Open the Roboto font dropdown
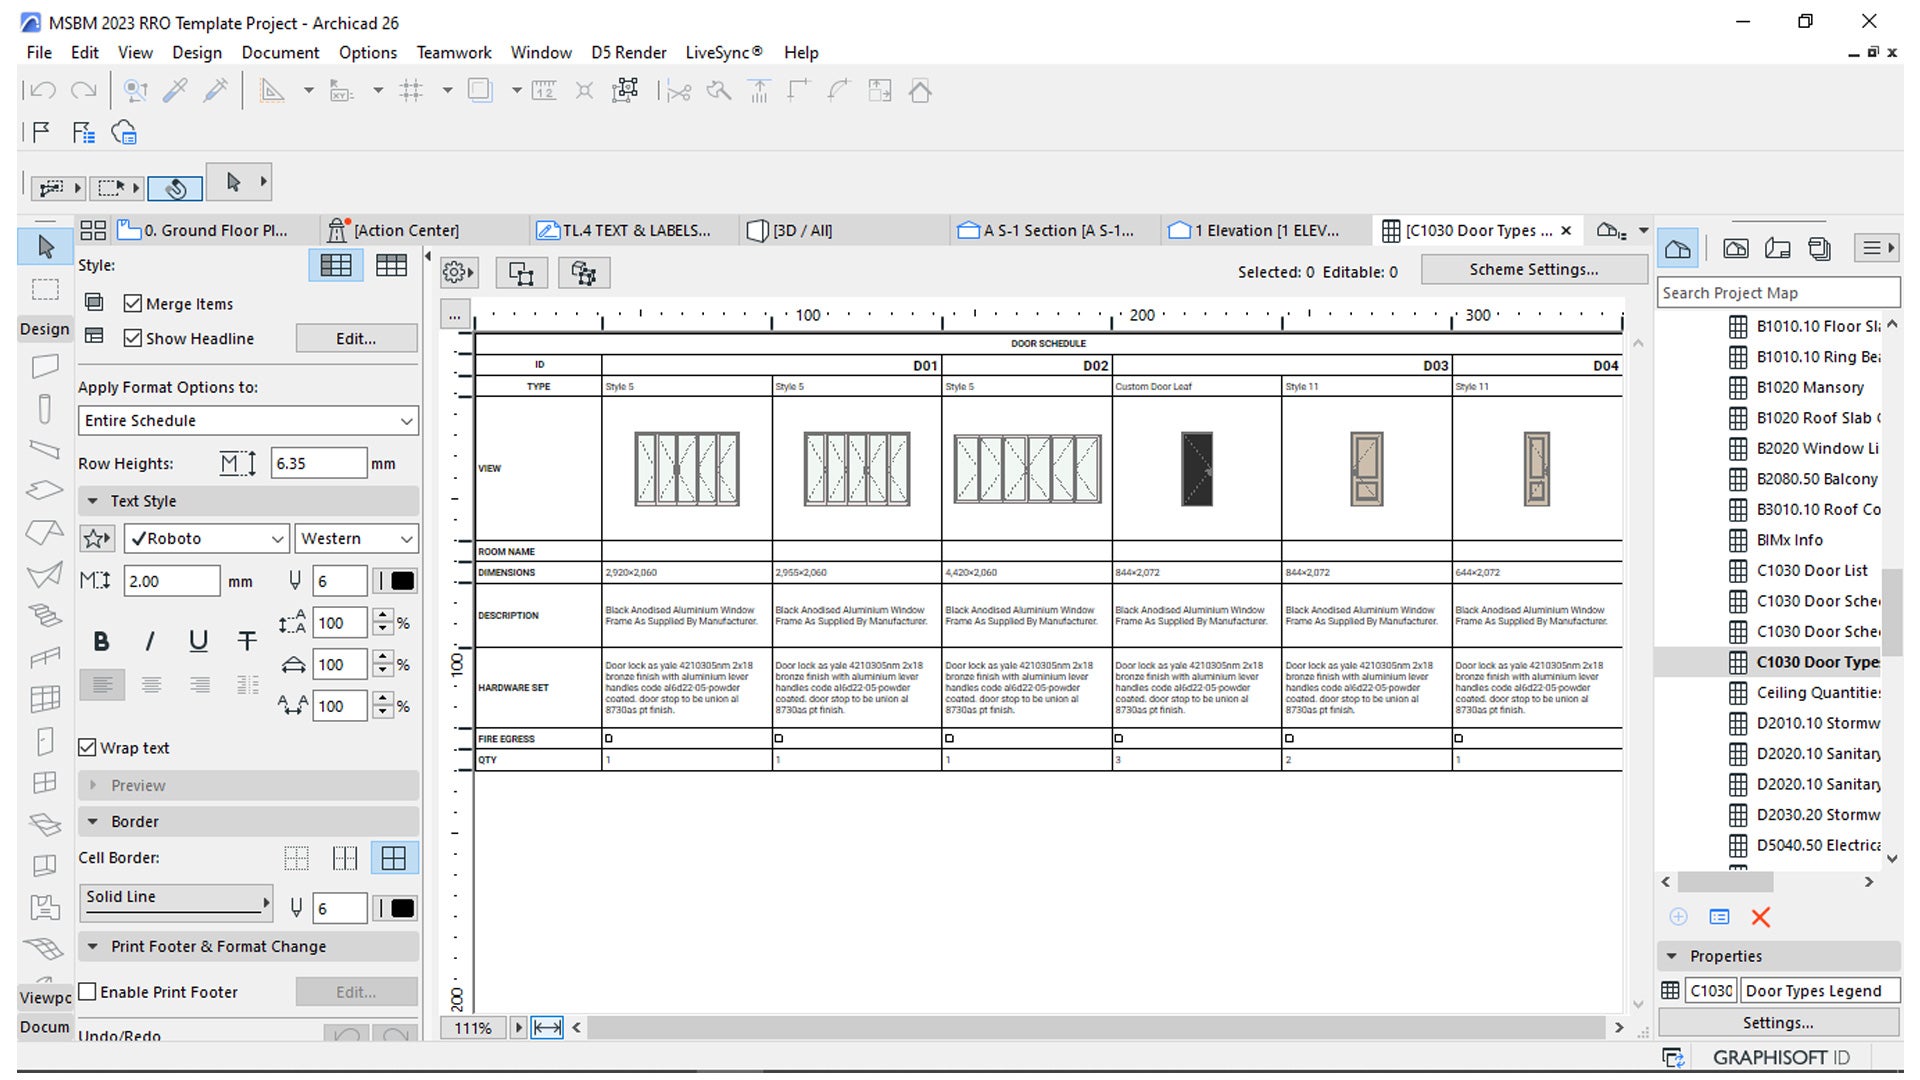 [x=205, y=538]
